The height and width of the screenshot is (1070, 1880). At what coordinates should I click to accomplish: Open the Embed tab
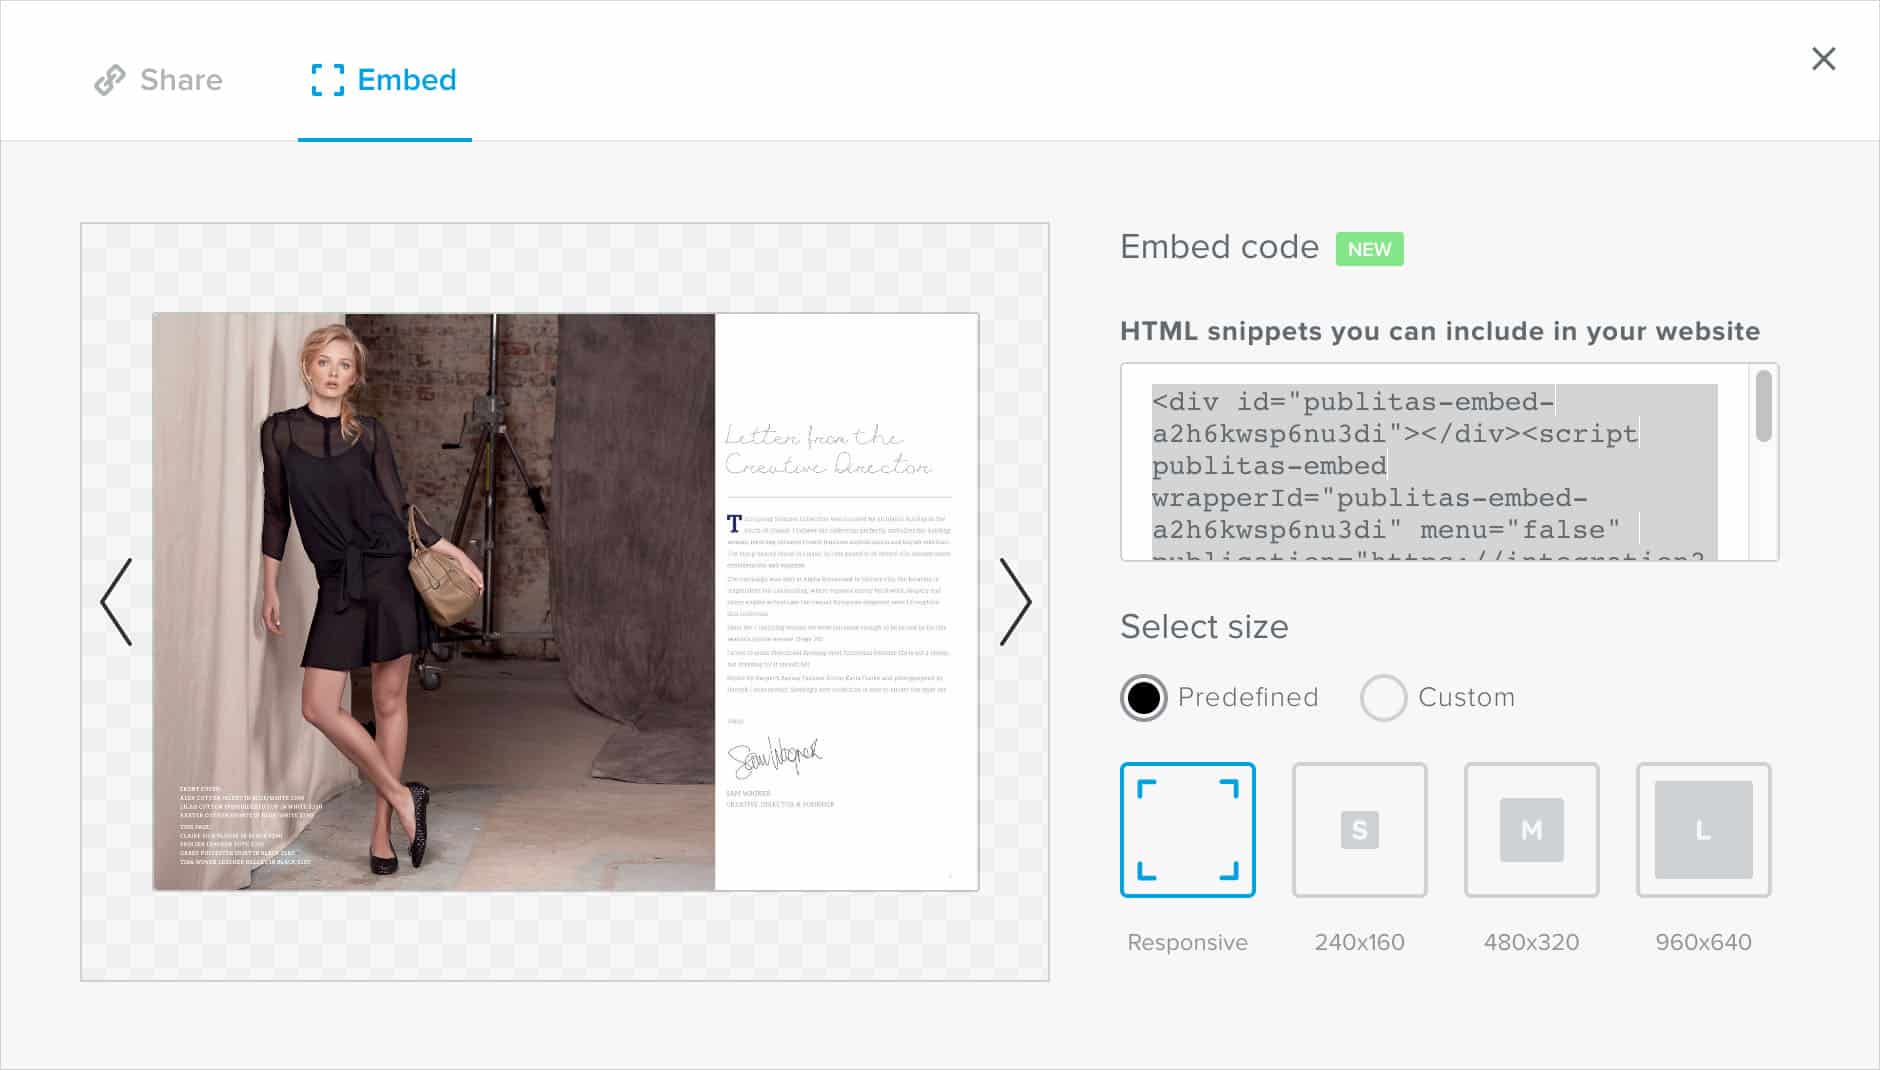pyautogui.click(x=407, y=80)
